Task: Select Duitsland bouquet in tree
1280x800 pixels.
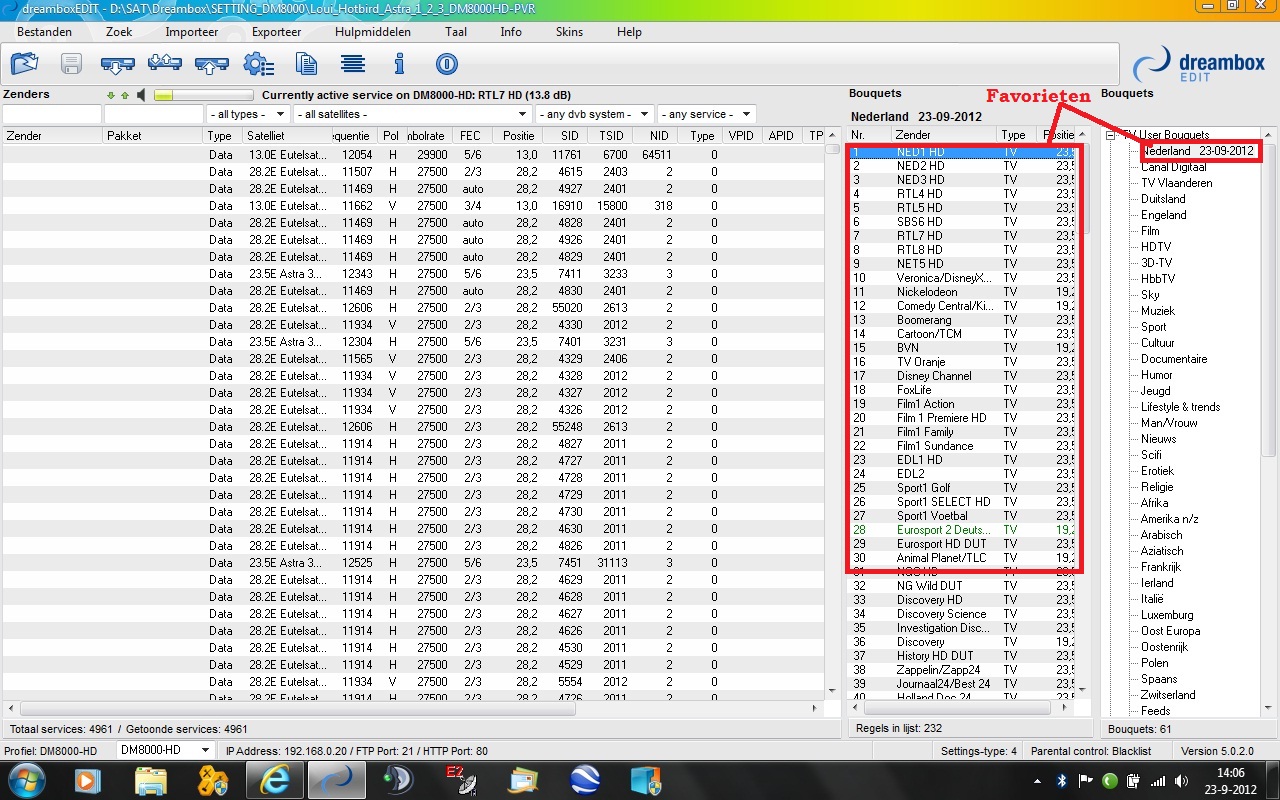Action: pos(1163,199)
